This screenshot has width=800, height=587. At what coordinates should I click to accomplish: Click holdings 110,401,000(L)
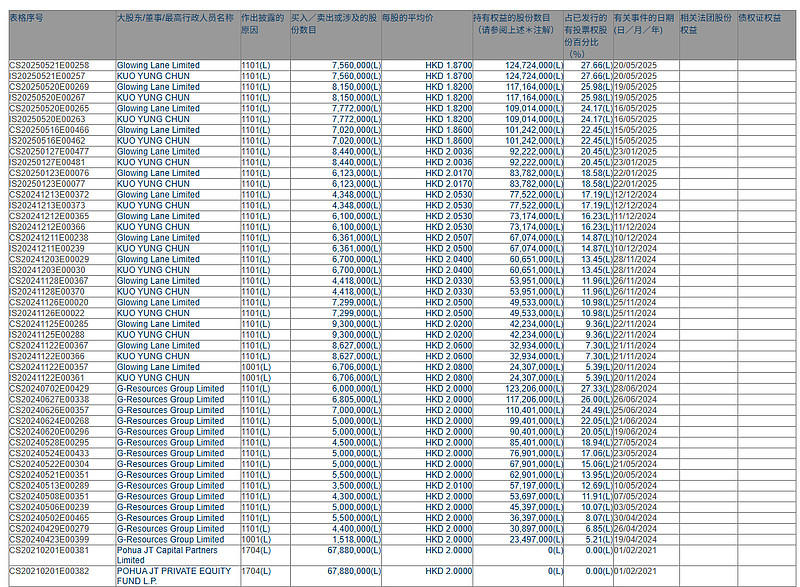click(x=535, y=410)
